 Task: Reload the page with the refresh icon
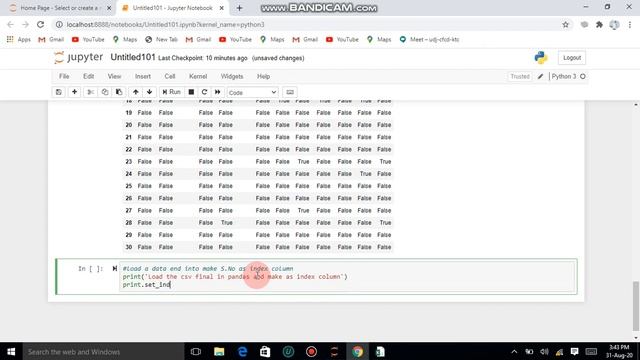[x=40, y=24]
